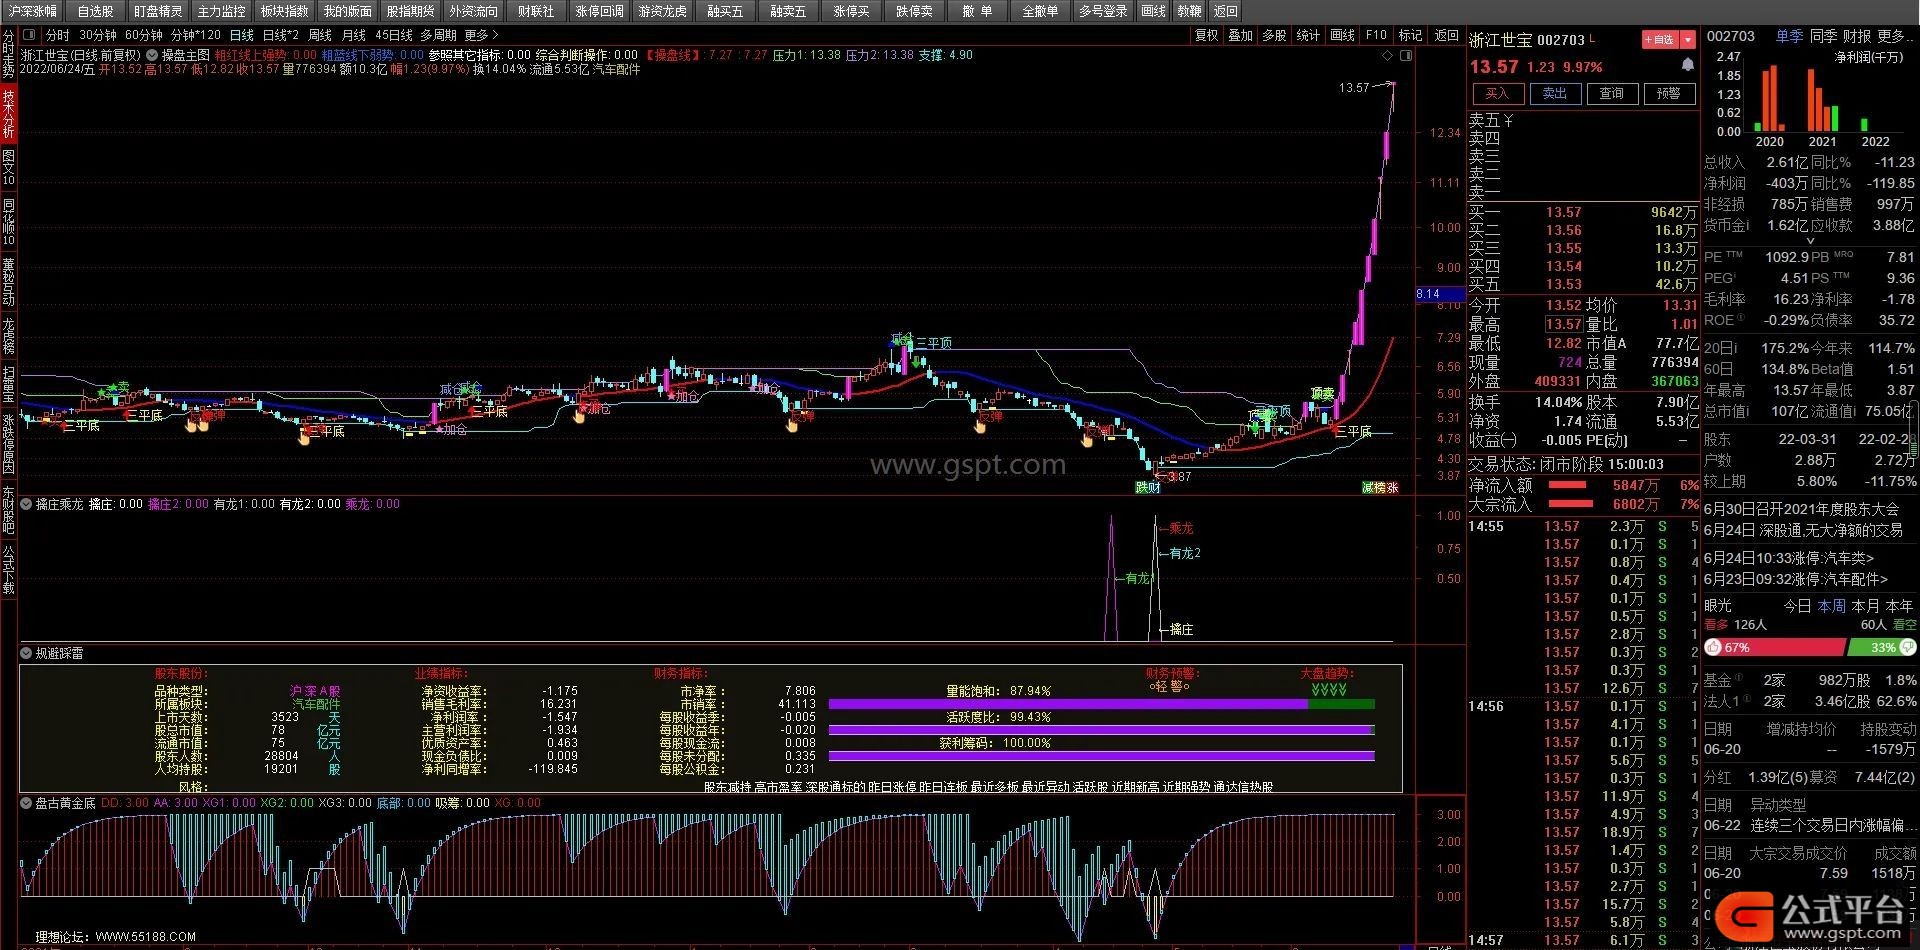This screenshot has height=950, width=1920.
Task: Open 股指期货 from top toolbar
Action: click(410, 11)
